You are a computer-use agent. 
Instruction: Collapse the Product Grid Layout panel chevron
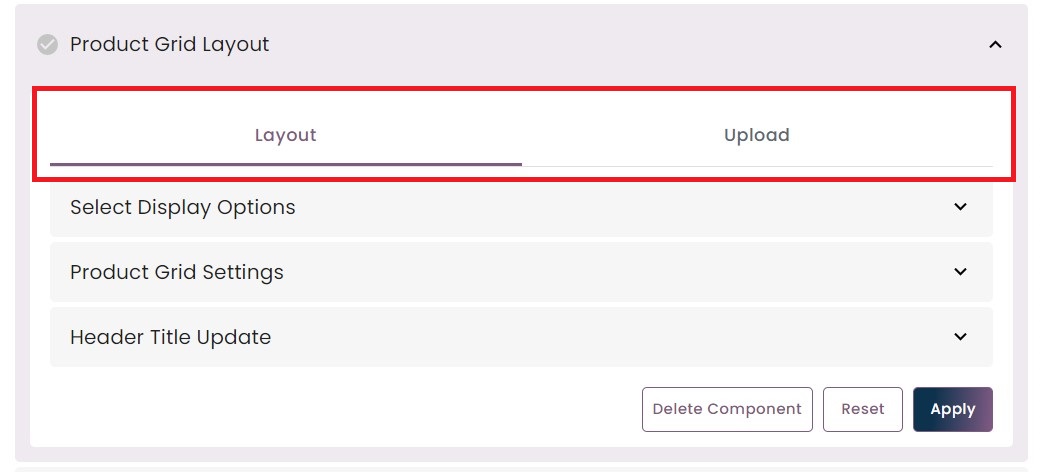995,45
